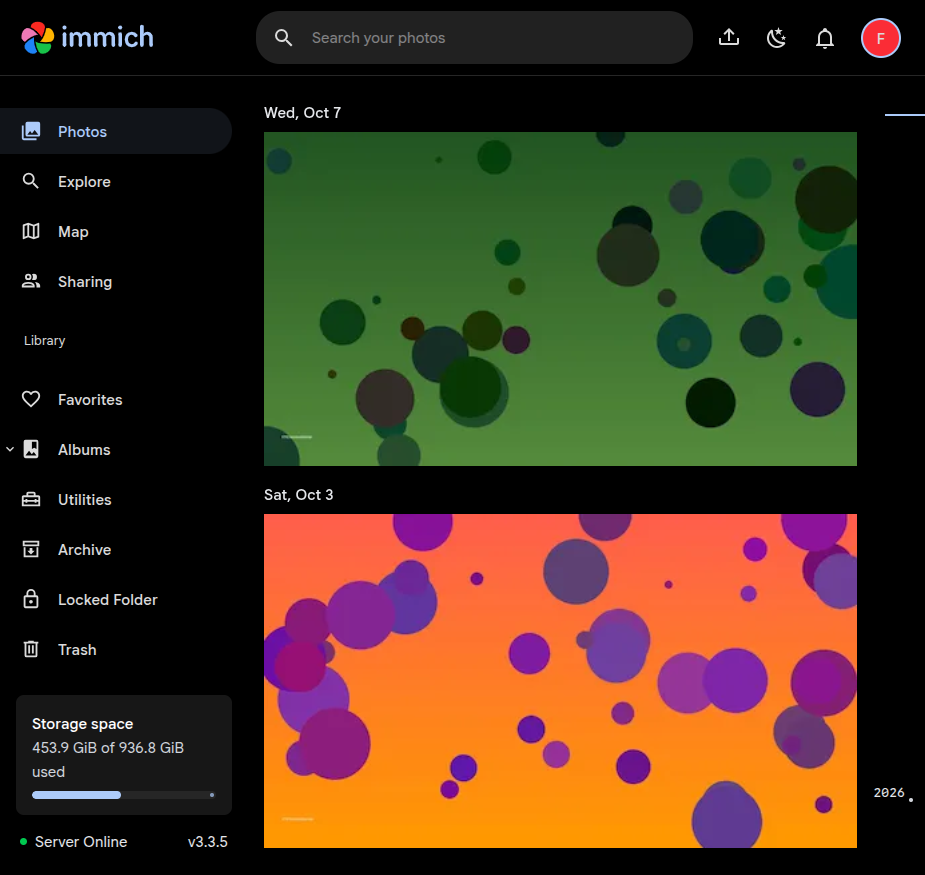This screenshot has height=875, width=925.
Task: Click the 'Server Online' status text
Action: [x=81, y=842]
